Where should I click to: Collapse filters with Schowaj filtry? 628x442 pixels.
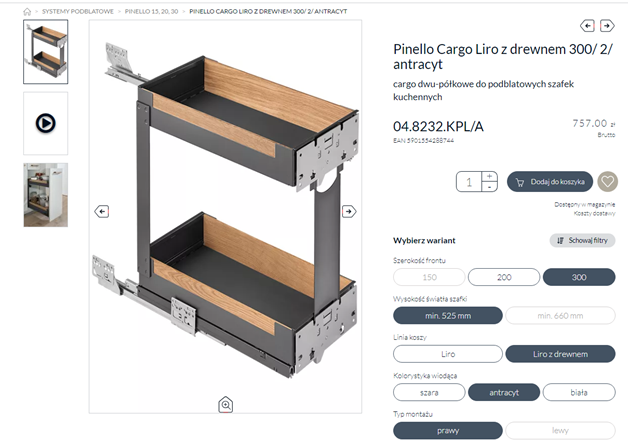coord(582,241)
